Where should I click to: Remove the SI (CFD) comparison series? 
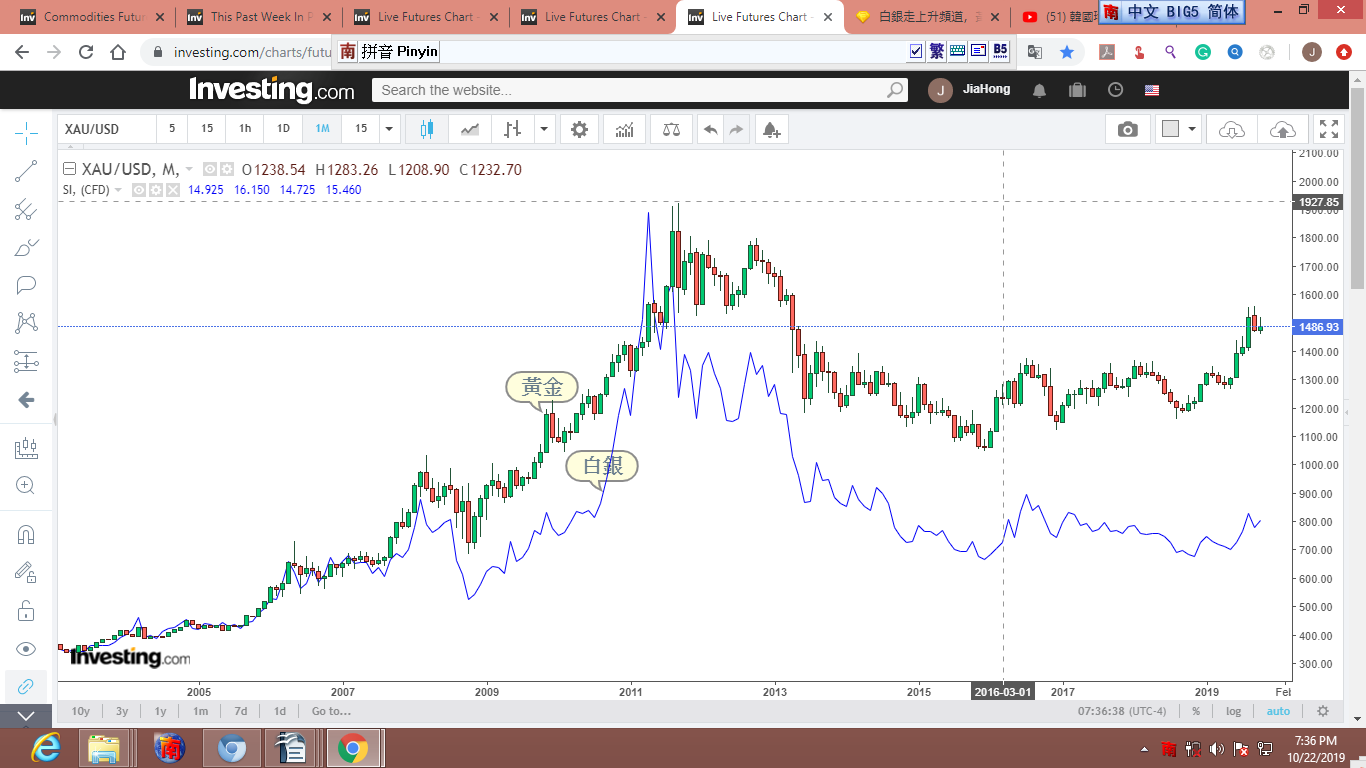coord(172,190)
